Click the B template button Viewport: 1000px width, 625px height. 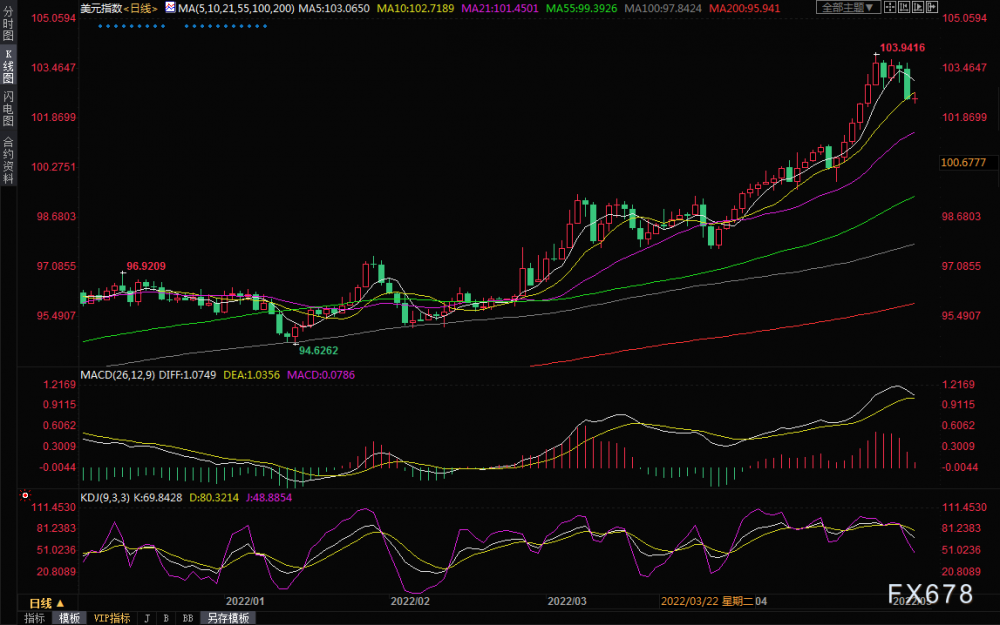click(x=166, y=618)
